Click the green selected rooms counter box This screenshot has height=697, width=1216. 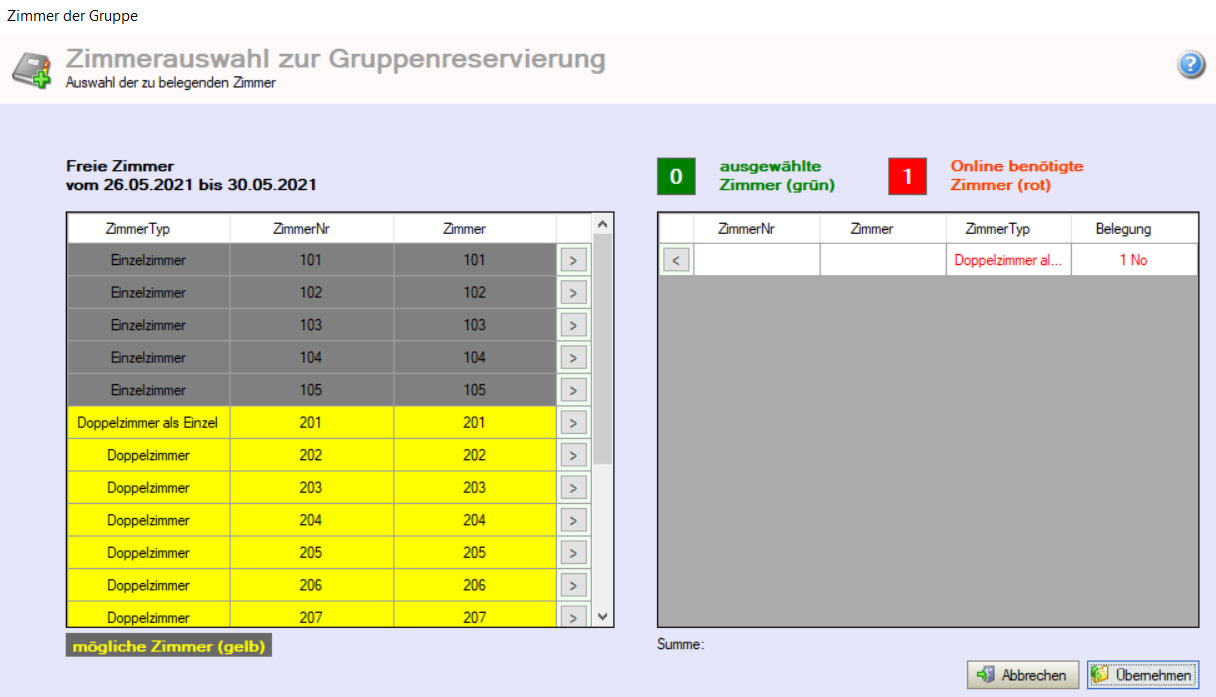pos(676,177)
